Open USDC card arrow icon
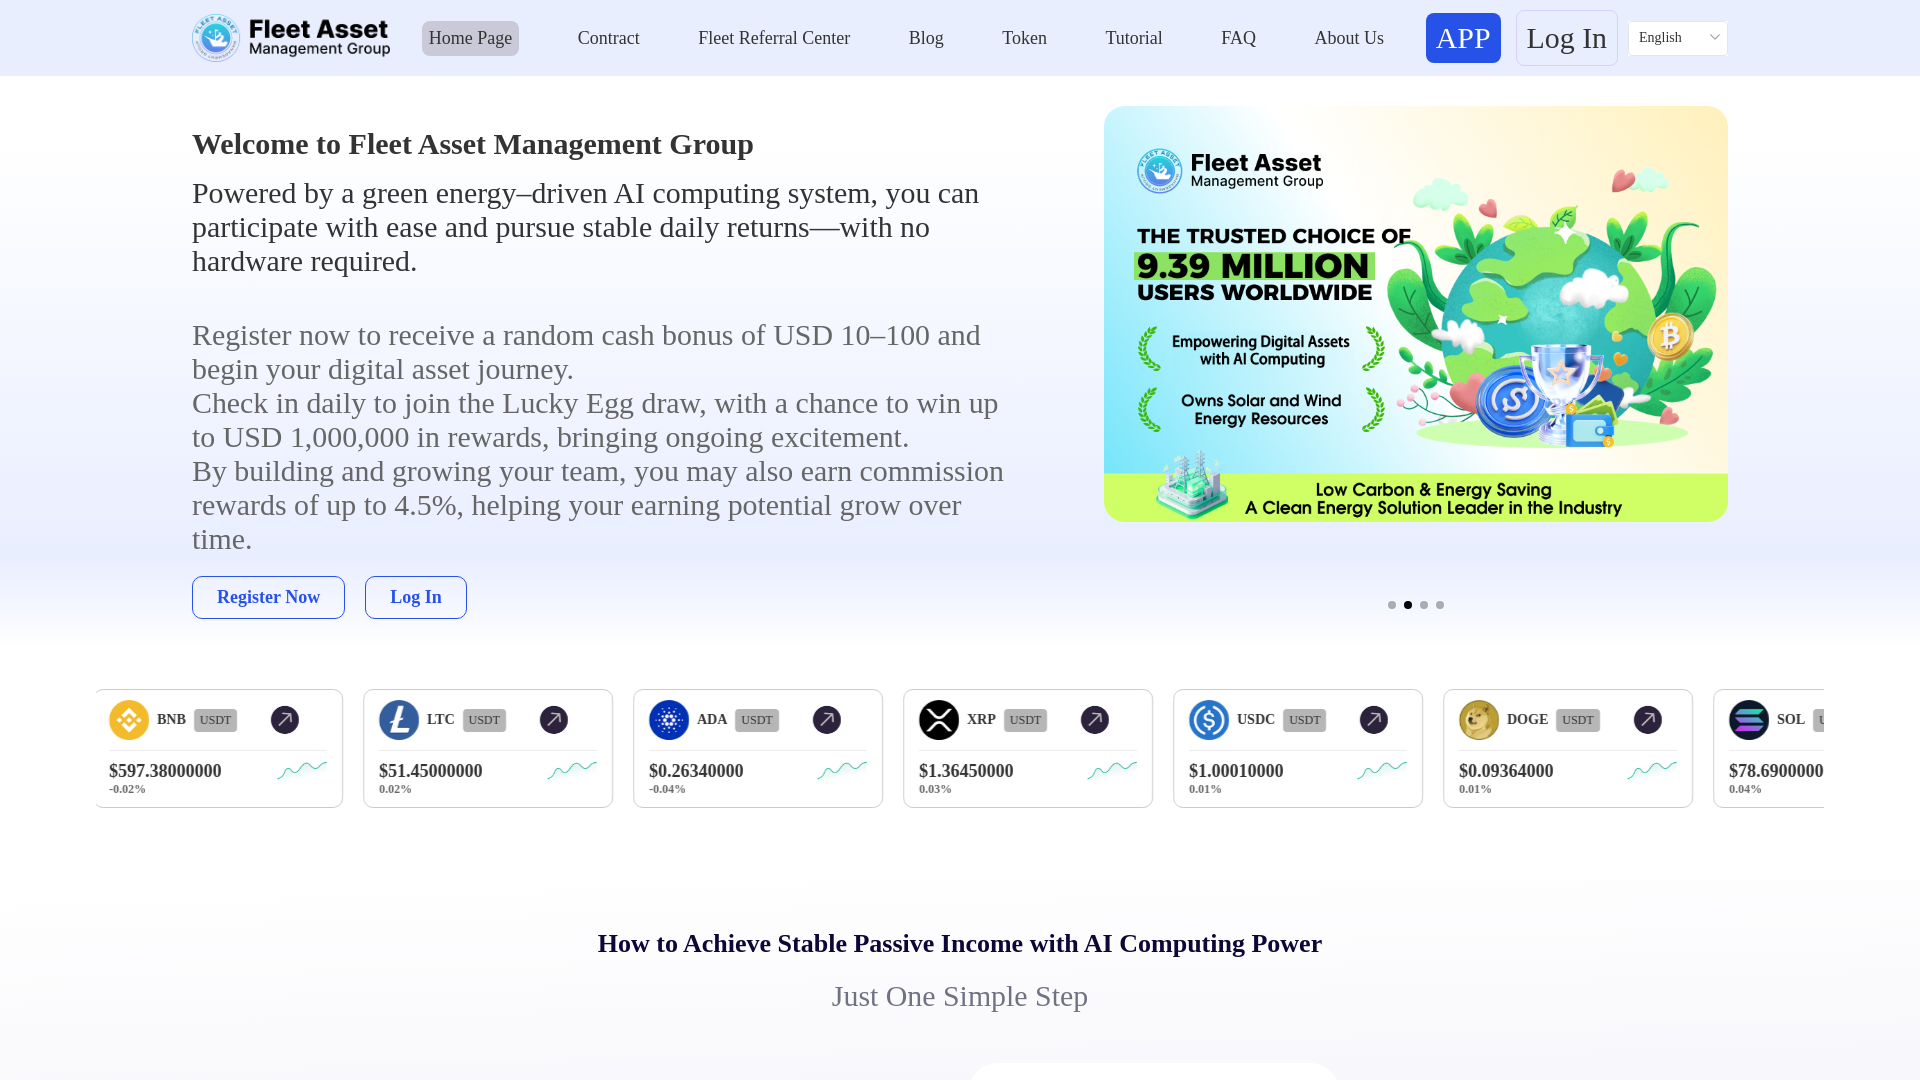Image resolution: width=1920 pixels, height=1080 pixels. (1374, 720)
